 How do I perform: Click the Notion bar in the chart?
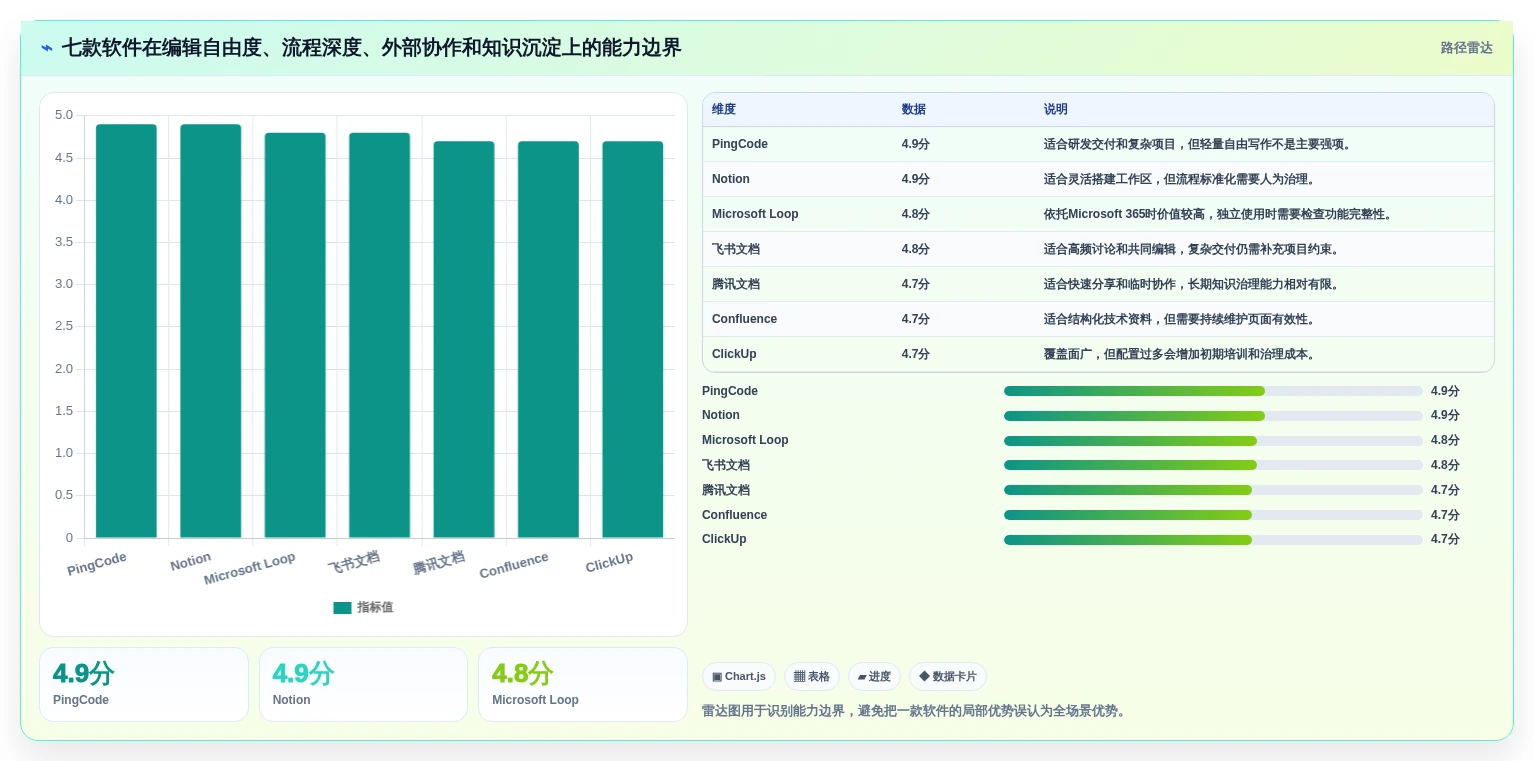(x=211, y=331)
